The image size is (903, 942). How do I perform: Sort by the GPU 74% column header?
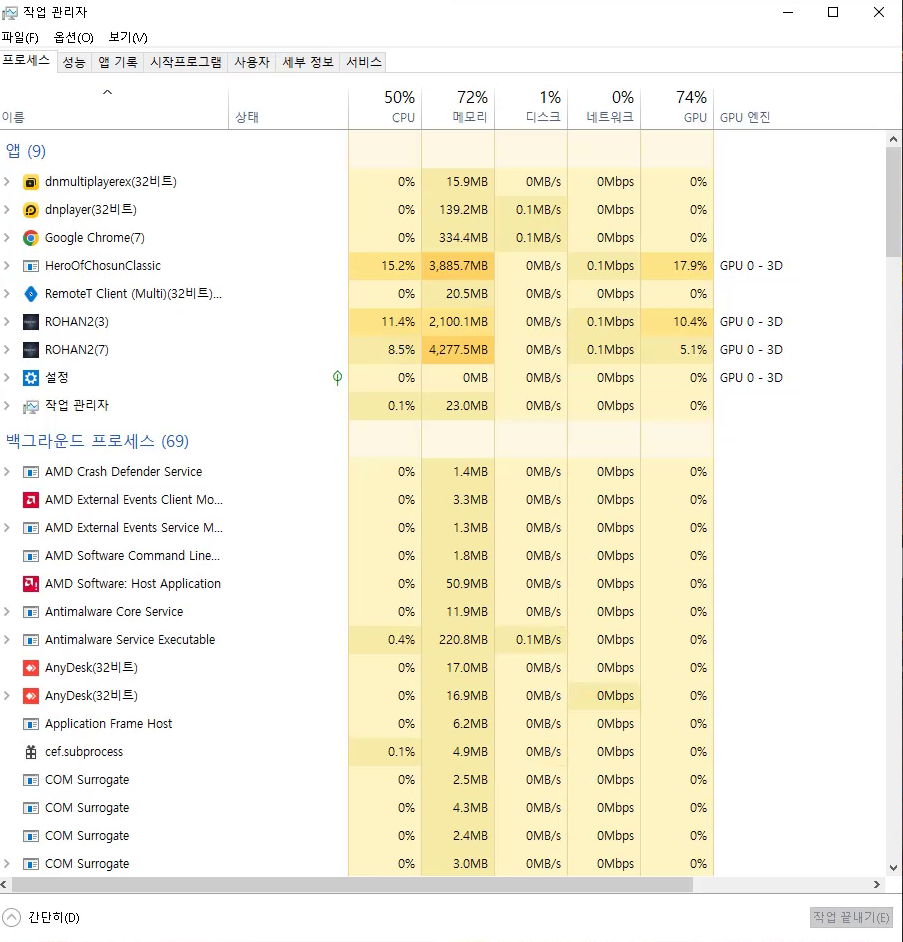tap(678, 107)
